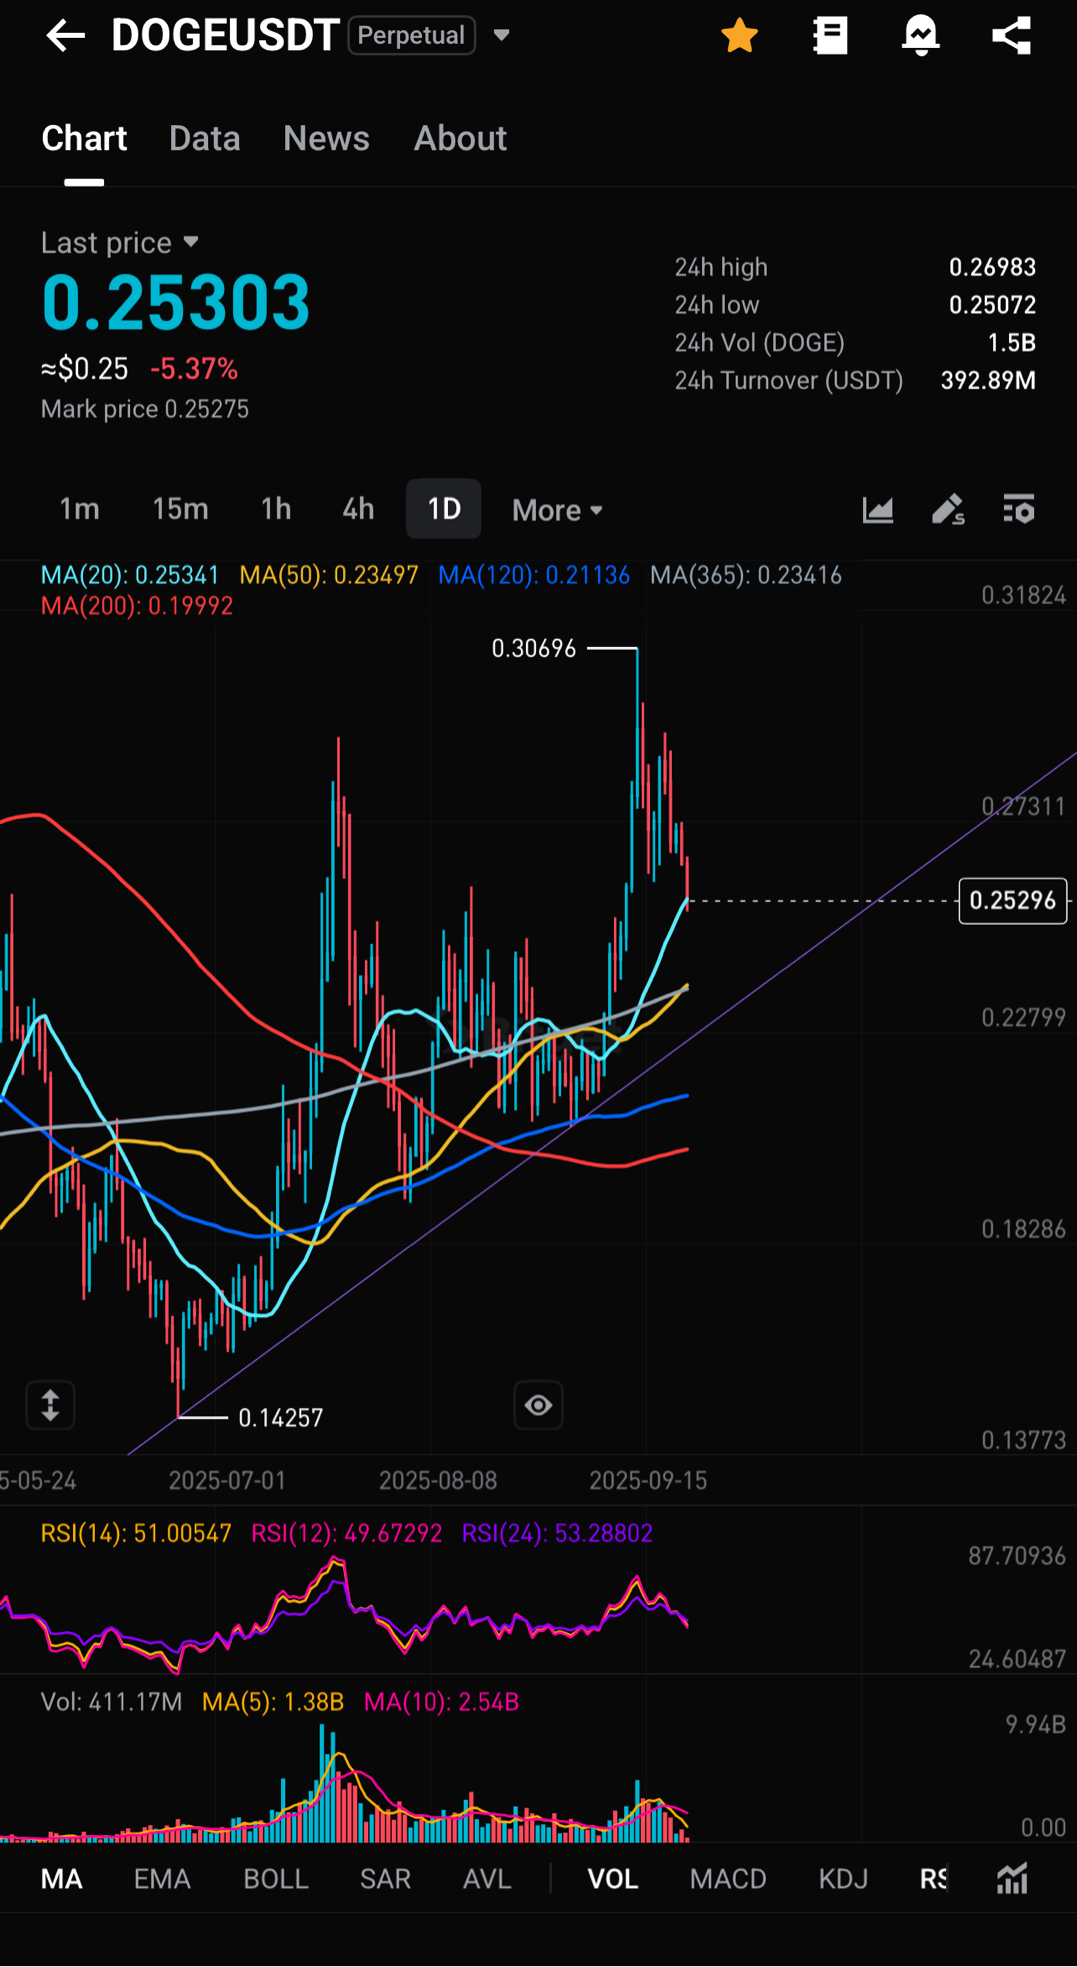The image size is (1077, 1967).
Task: Open price alert bell icon
Action: pos(920,36)
